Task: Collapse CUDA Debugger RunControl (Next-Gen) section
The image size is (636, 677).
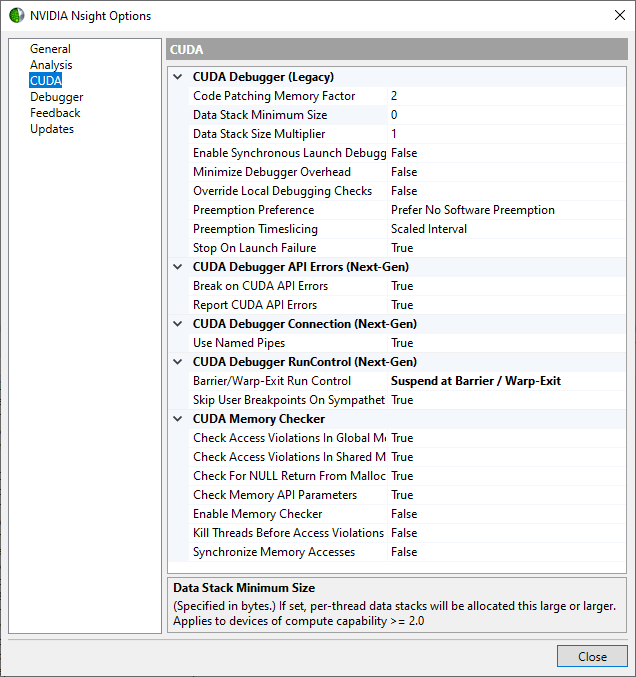Action: (177, 362)
